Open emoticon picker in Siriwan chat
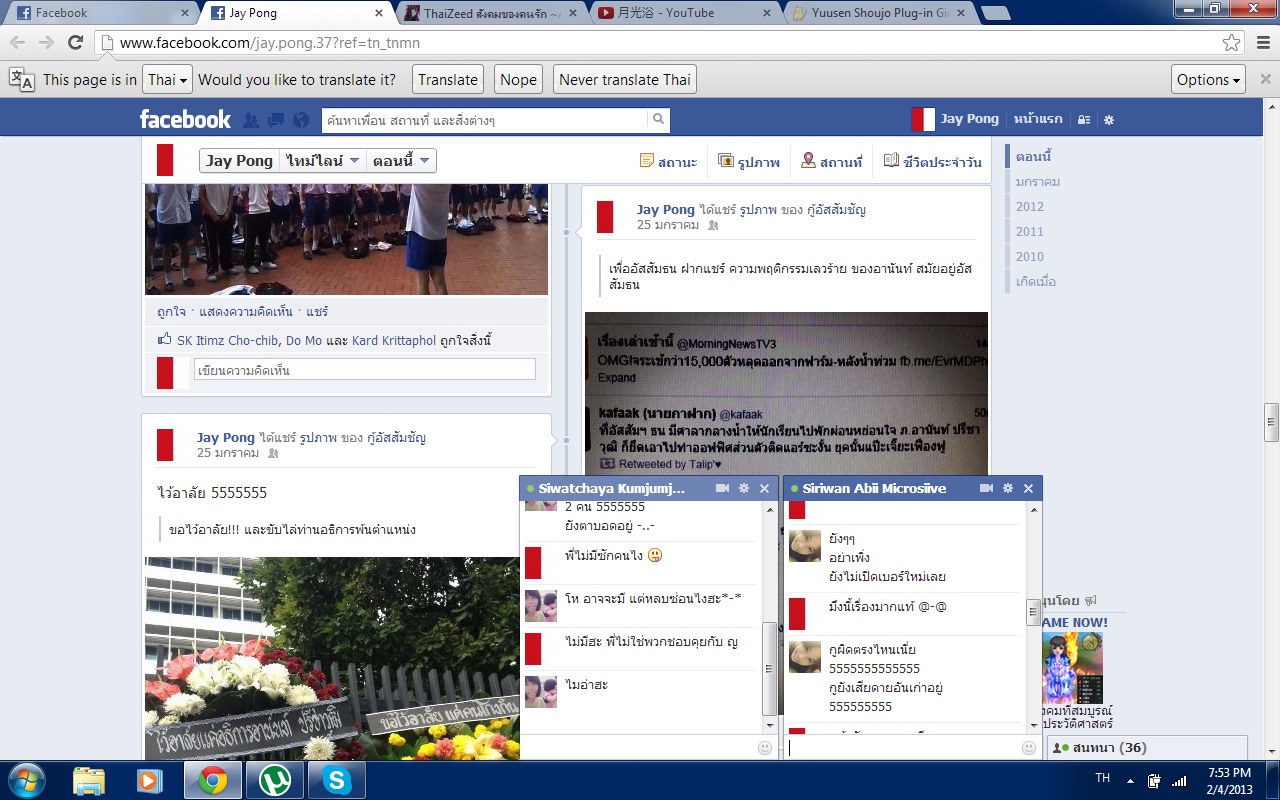The image size is (1280, 800). point(1029,747)
